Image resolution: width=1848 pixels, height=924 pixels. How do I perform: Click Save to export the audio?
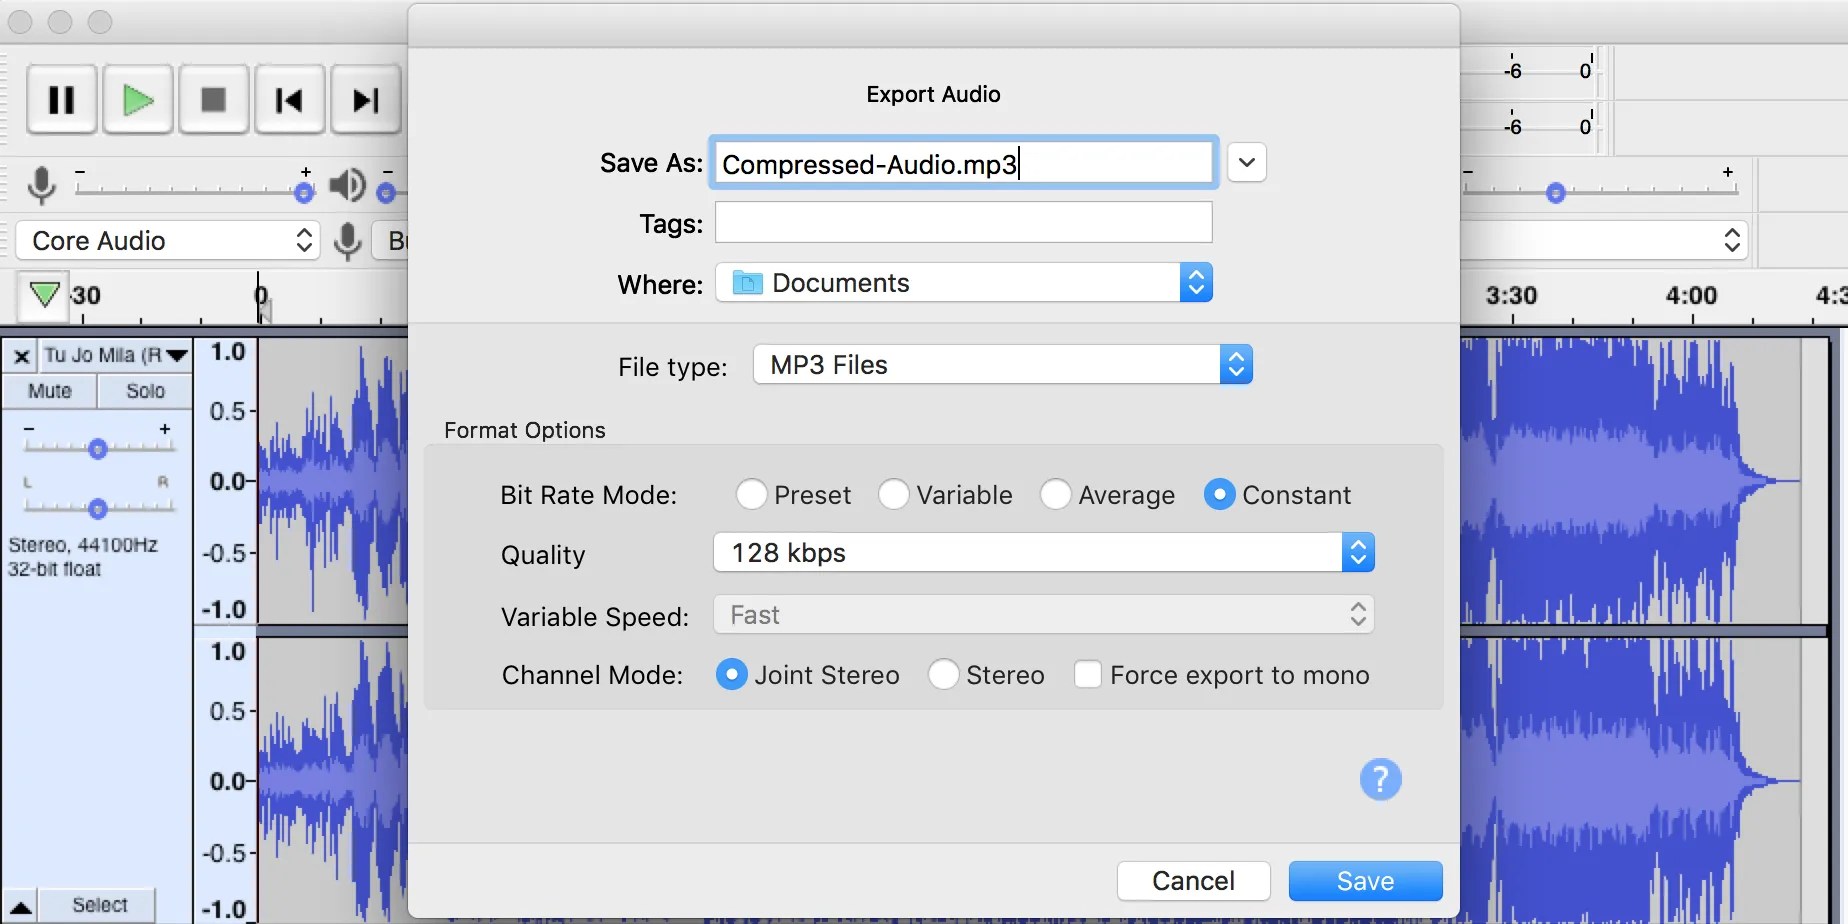[1364, 881]
